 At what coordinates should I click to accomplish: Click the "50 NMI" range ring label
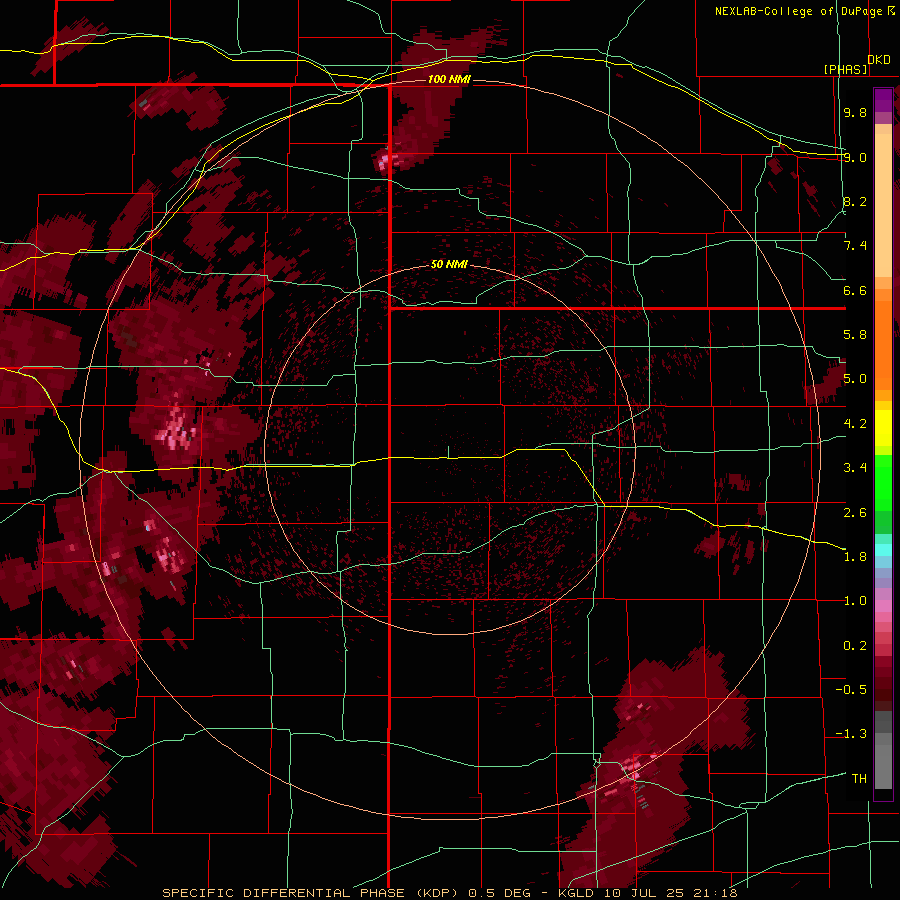click(x=449, y=264)
